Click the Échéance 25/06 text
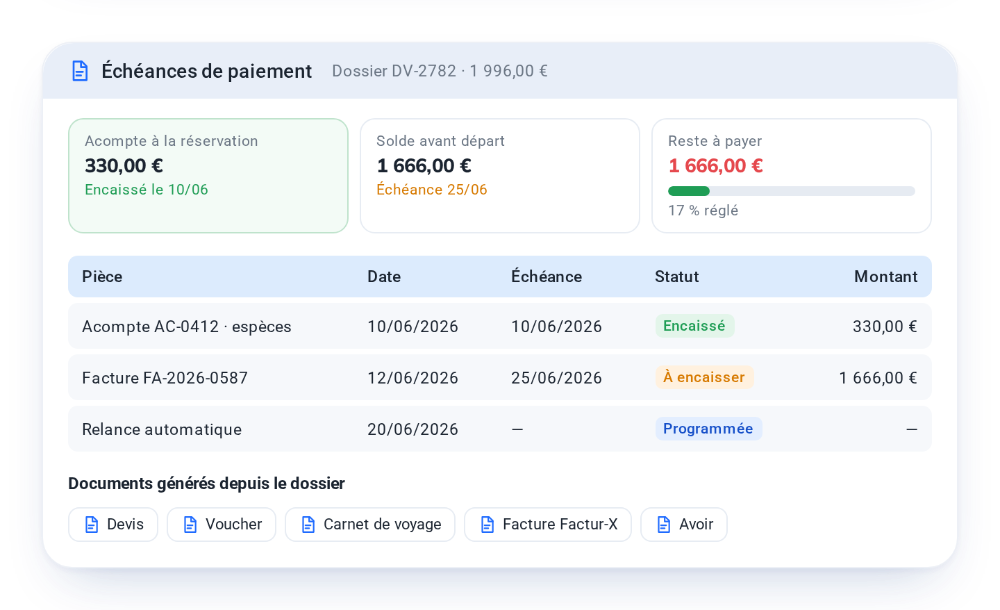Viewport: 1000px width, 610px height. pos(432,190)
